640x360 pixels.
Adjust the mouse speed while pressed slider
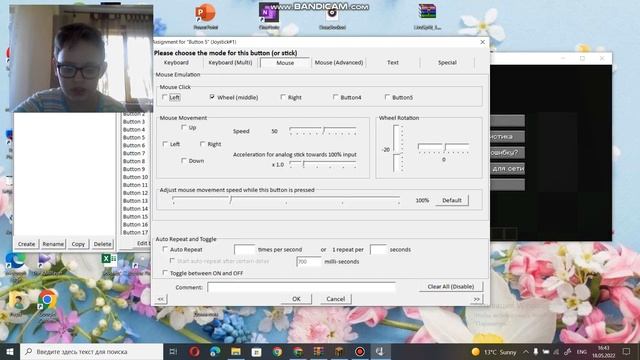(x=286, y=200)
